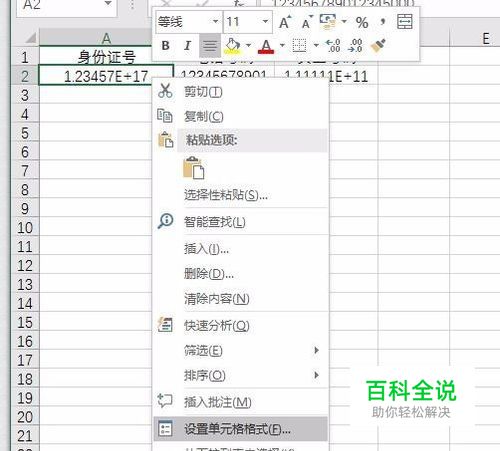Select the Format Painter brush
The width and height of the screenshot is (500, 451).
pyautogui.click(x=378, y=46)
